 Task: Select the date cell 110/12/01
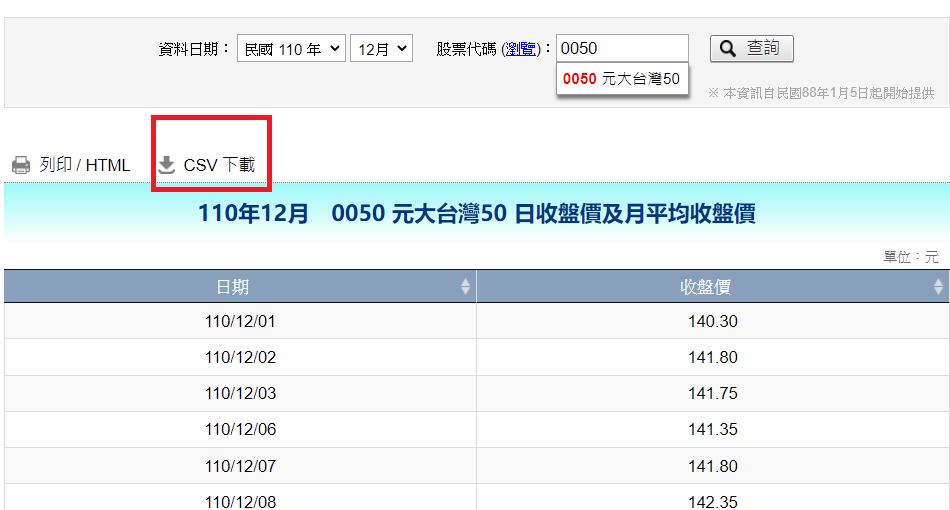coord(240,321)
